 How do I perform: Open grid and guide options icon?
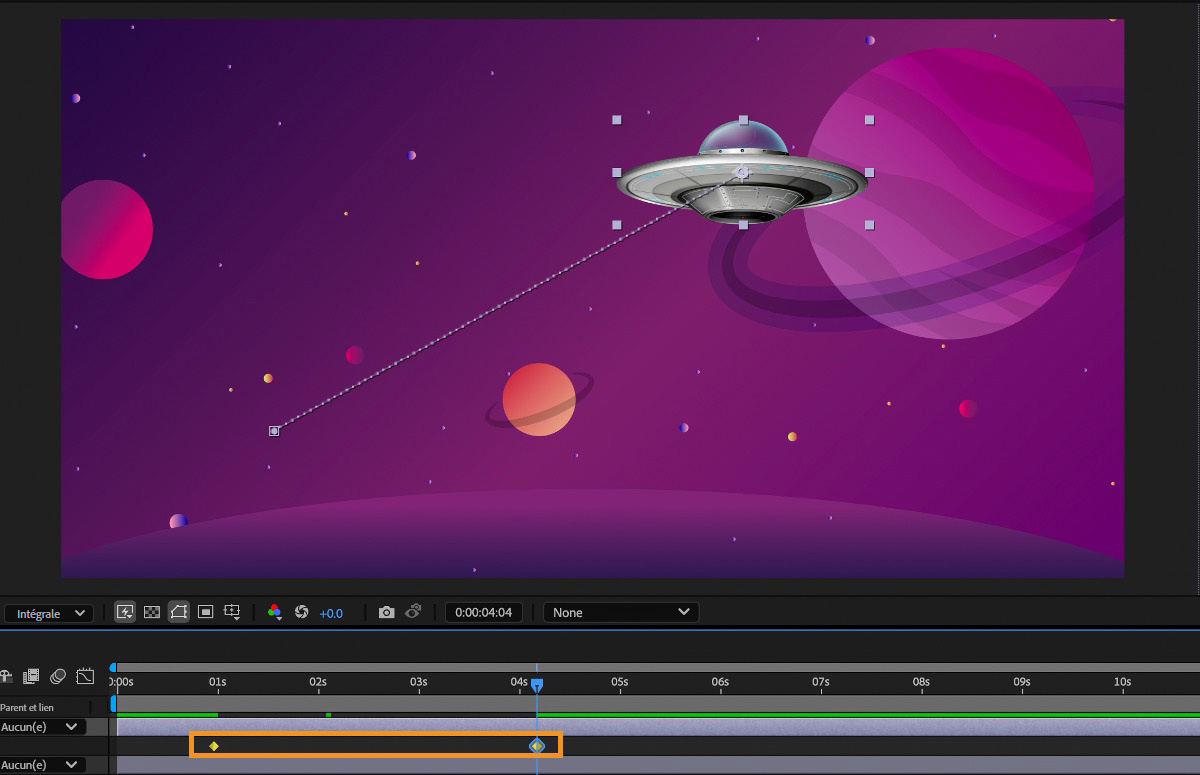pyautogui.click(x=232, y=612)
